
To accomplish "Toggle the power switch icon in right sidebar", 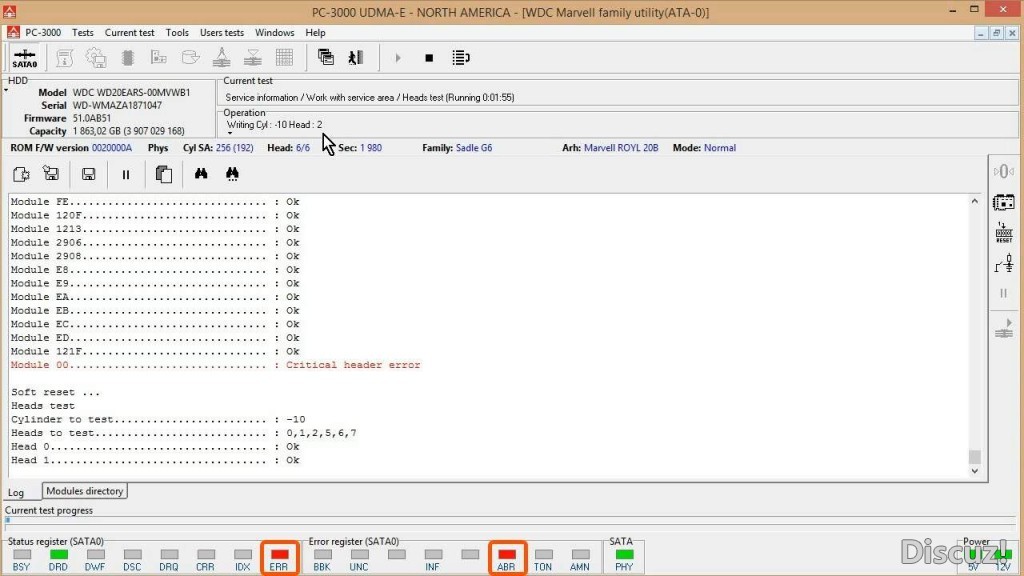I will pyautogui.click(x=1004, y=263).
